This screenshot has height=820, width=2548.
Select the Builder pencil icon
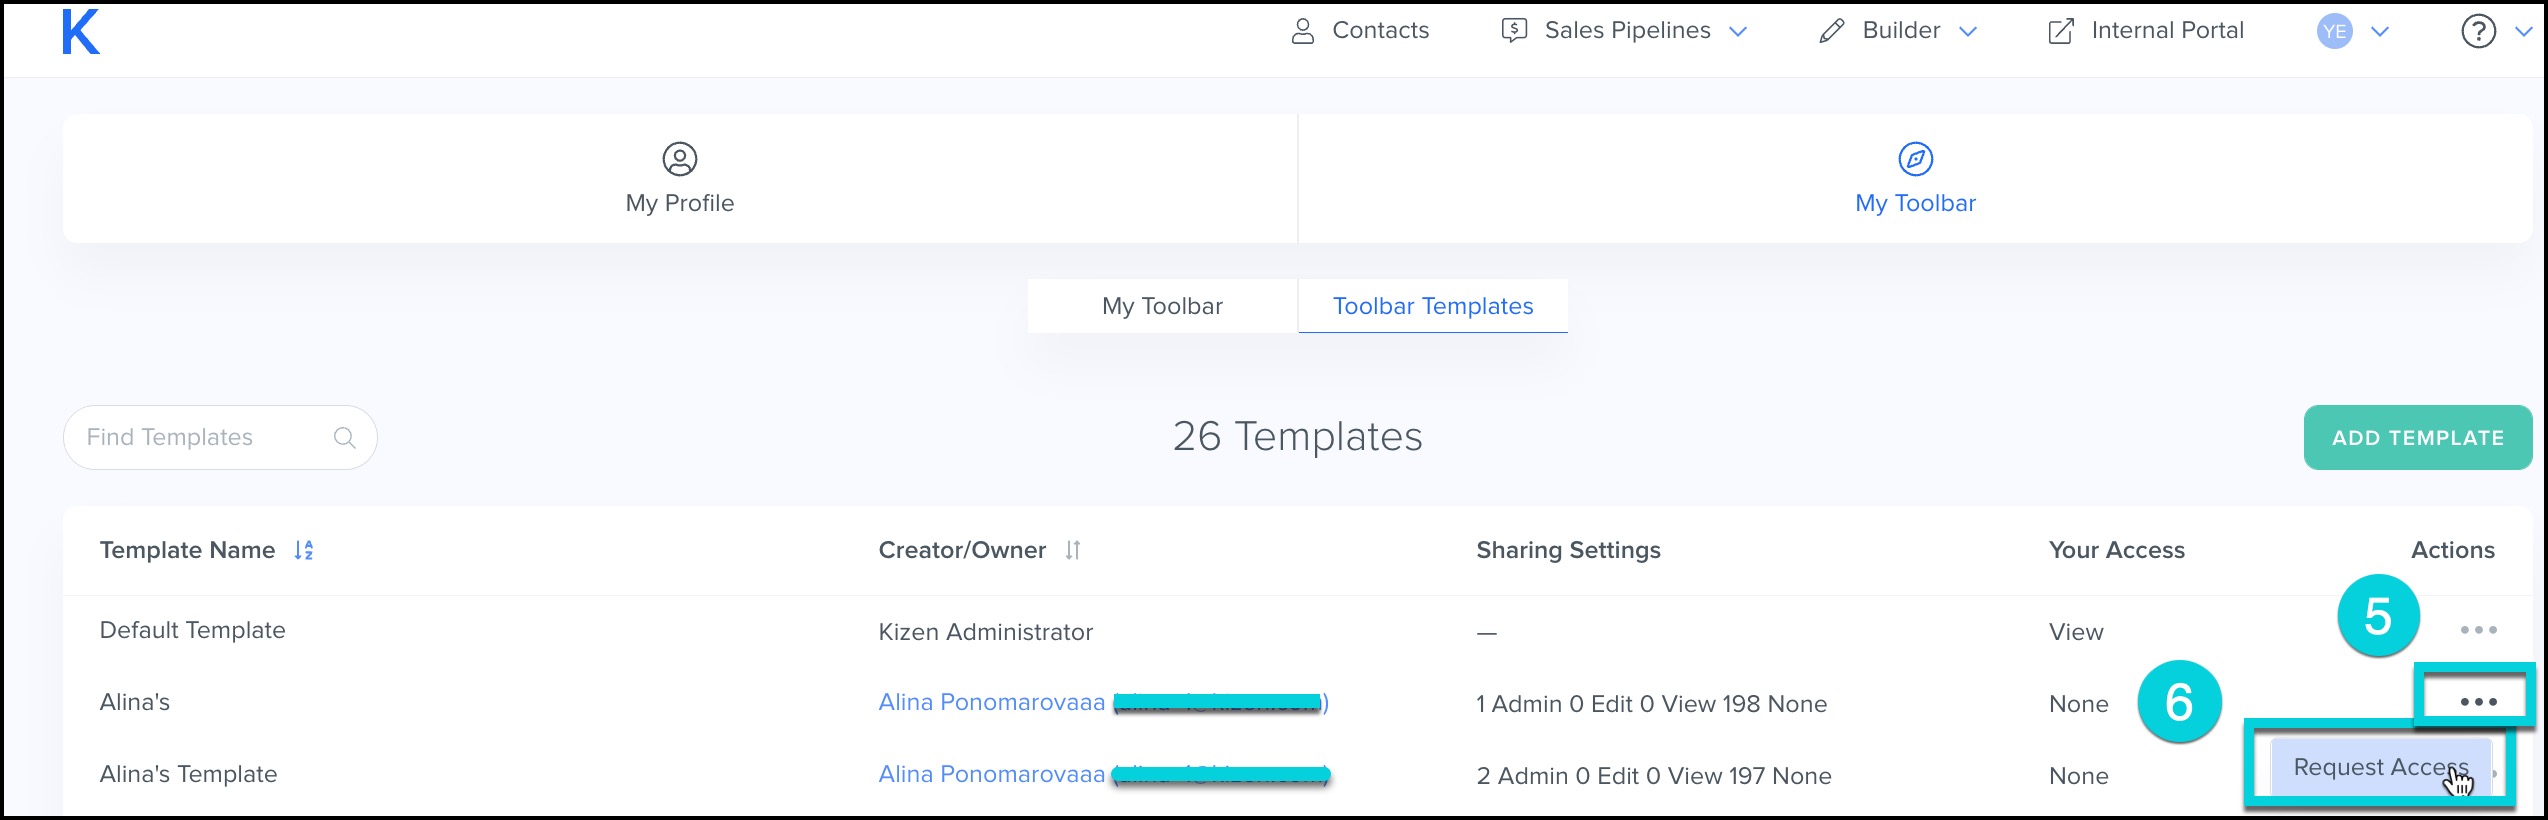tap(1830, 30)
